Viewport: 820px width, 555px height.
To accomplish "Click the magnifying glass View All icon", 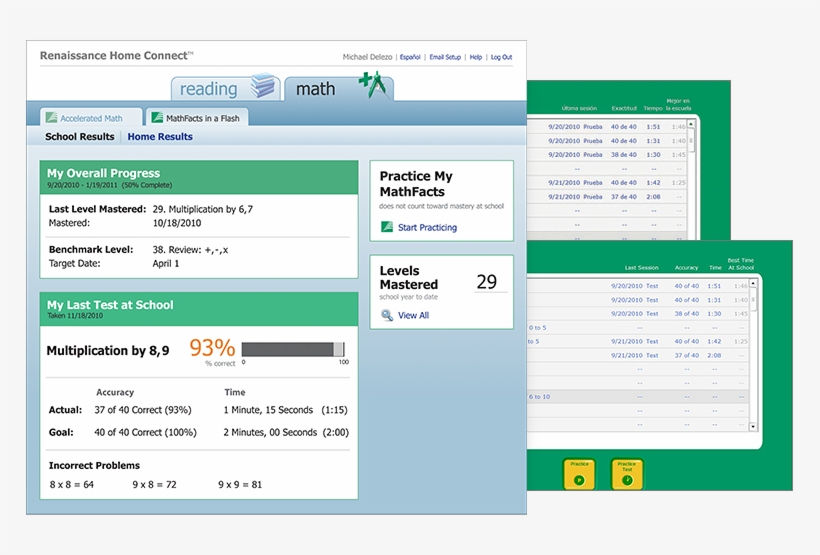I will [x=387, y=315].
